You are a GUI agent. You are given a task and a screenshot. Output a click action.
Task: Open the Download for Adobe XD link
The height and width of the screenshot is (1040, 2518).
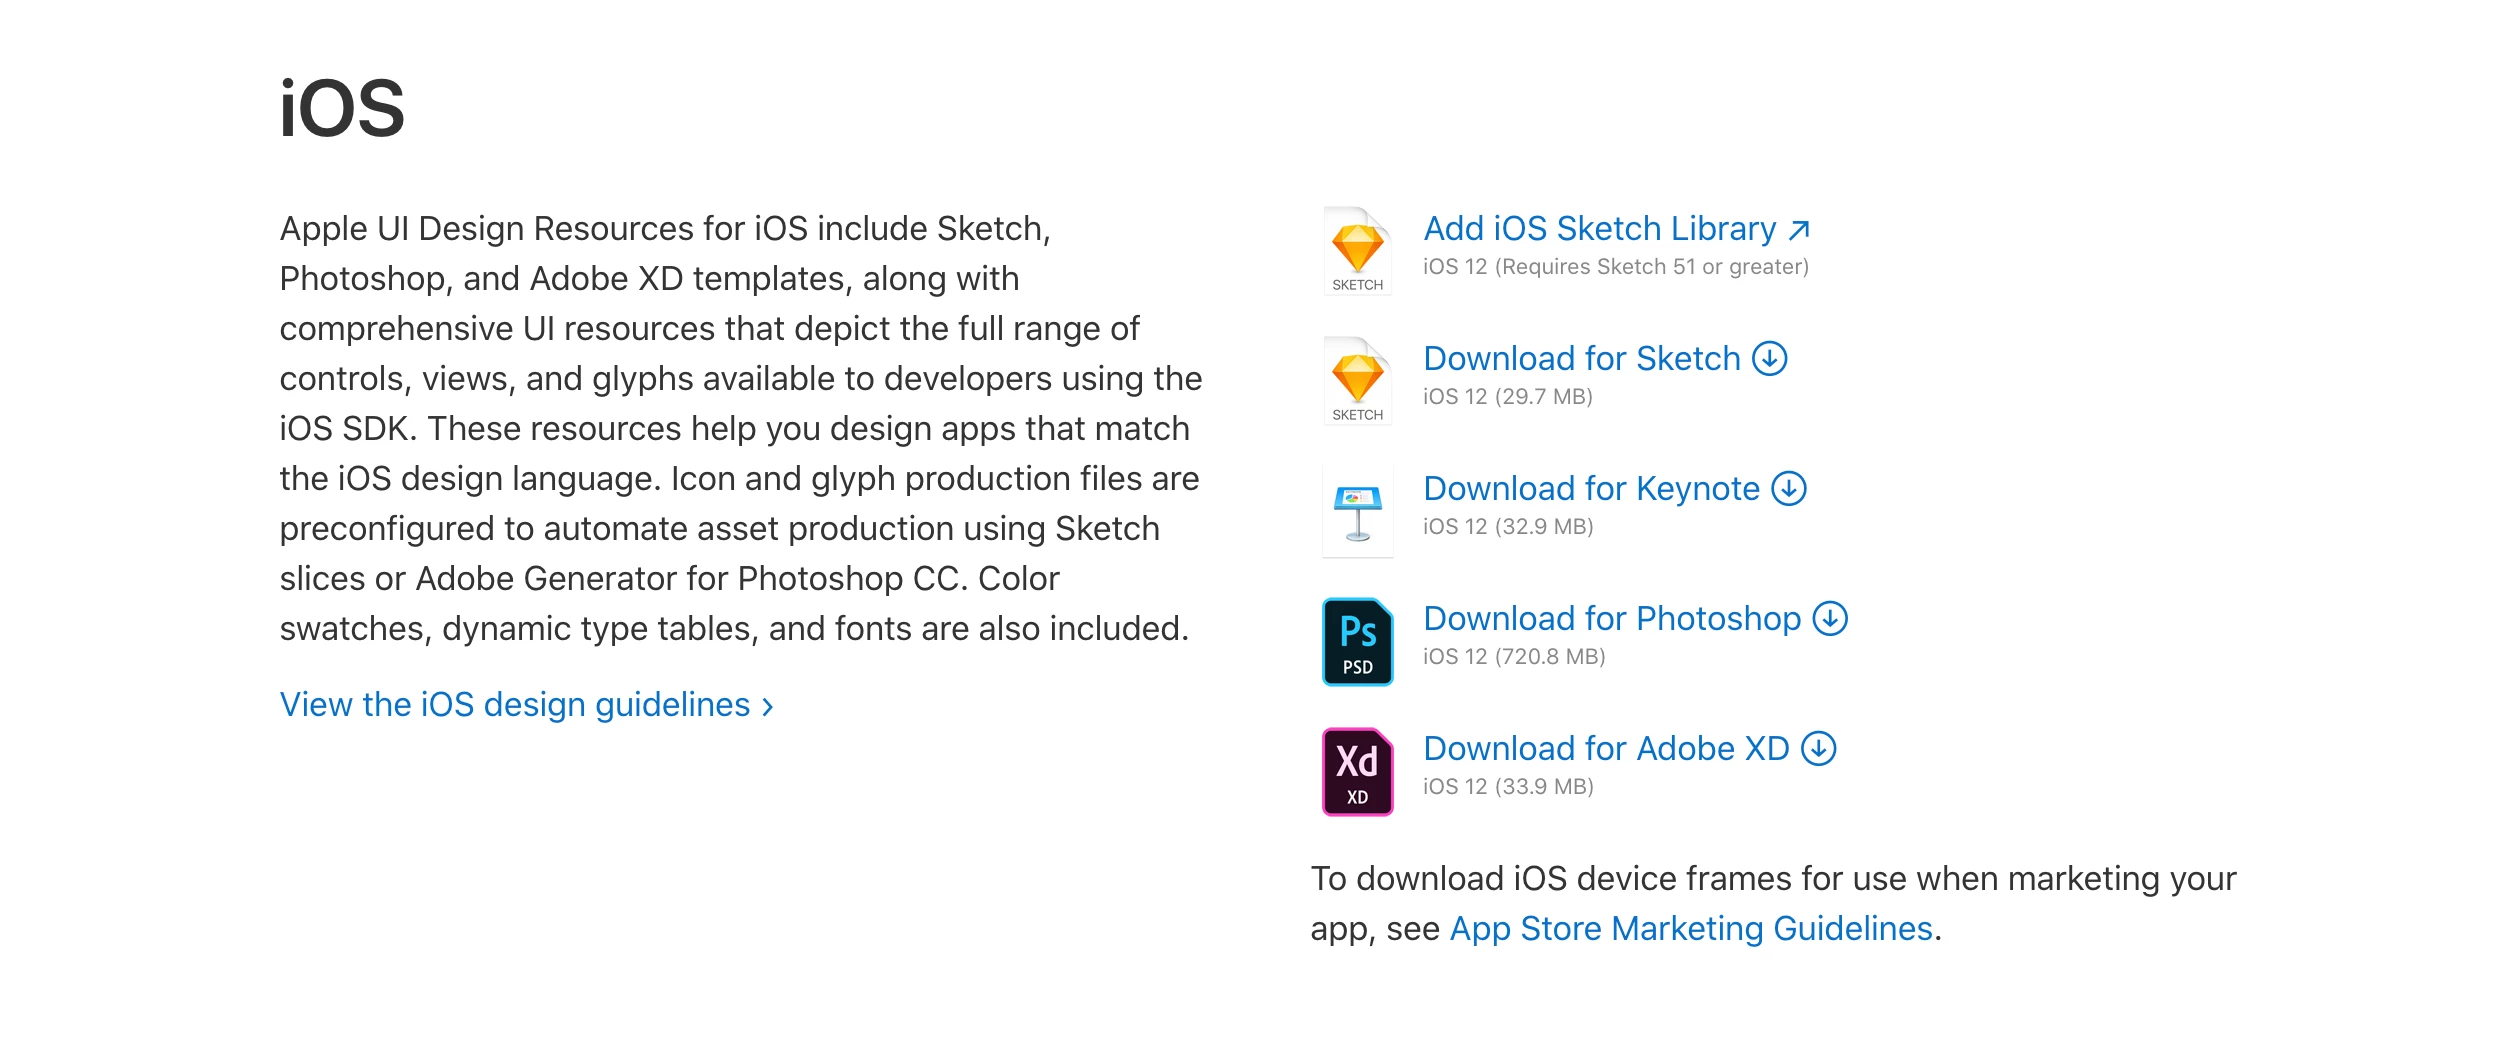[x=1605, y=749]
